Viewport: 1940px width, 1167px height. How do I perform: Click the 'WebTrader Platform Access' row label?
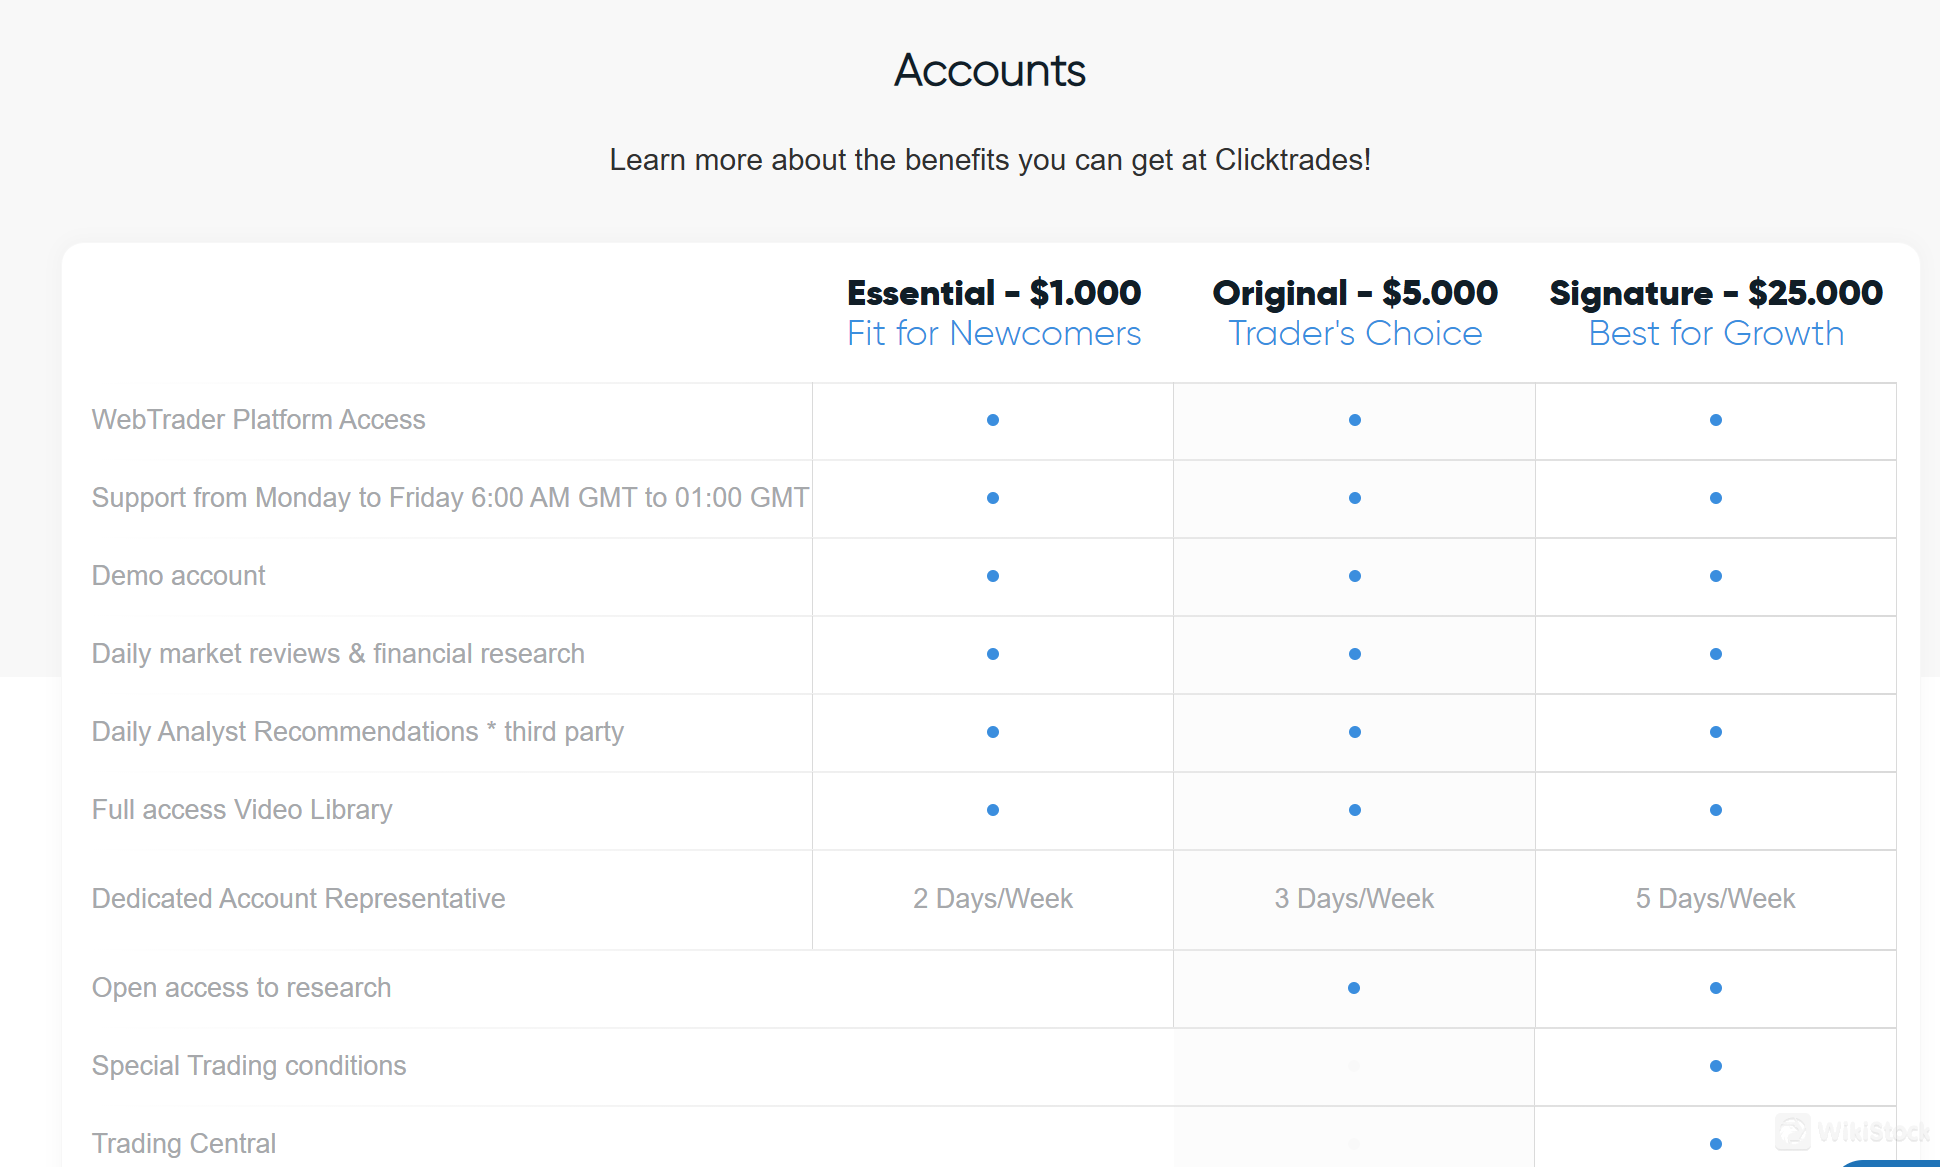[x=259, y=420]
